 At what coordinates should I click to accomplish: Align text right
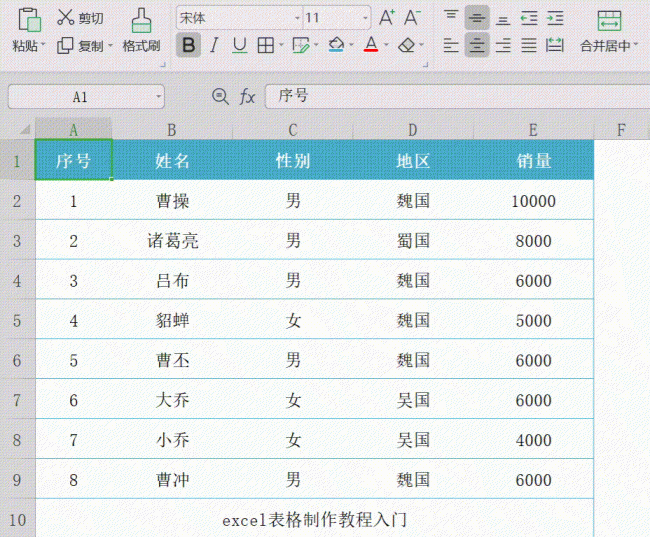click(x=503, y=45)
